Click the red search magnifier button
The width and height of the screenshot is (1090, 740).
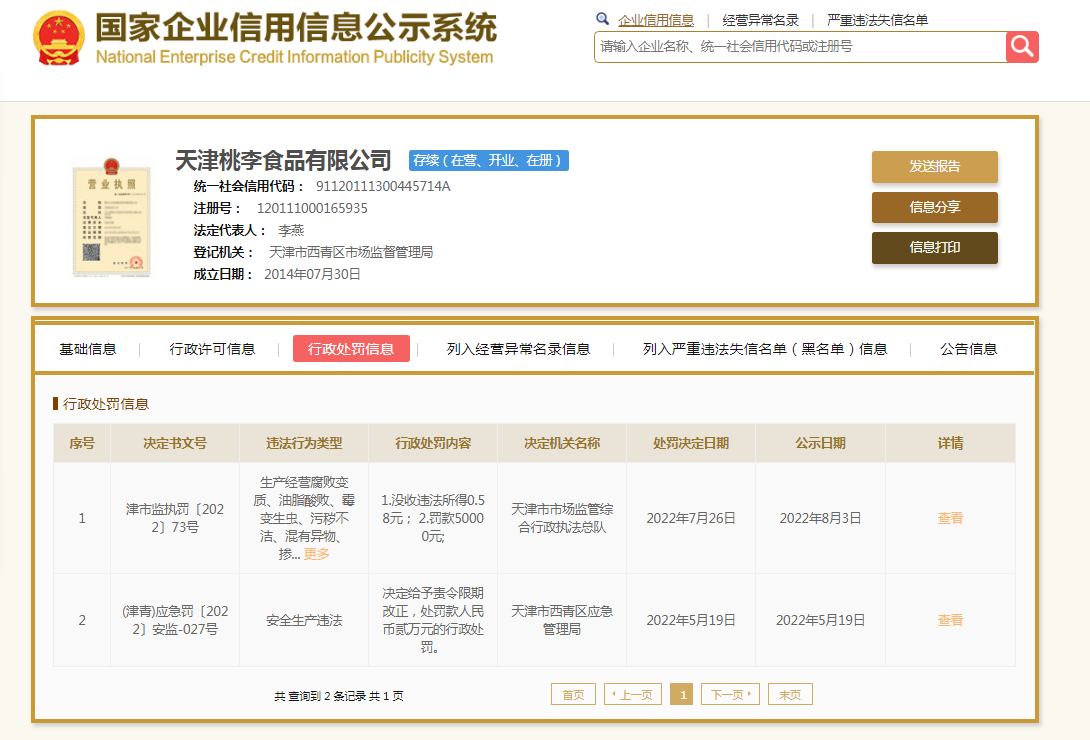click(1022, 47)
